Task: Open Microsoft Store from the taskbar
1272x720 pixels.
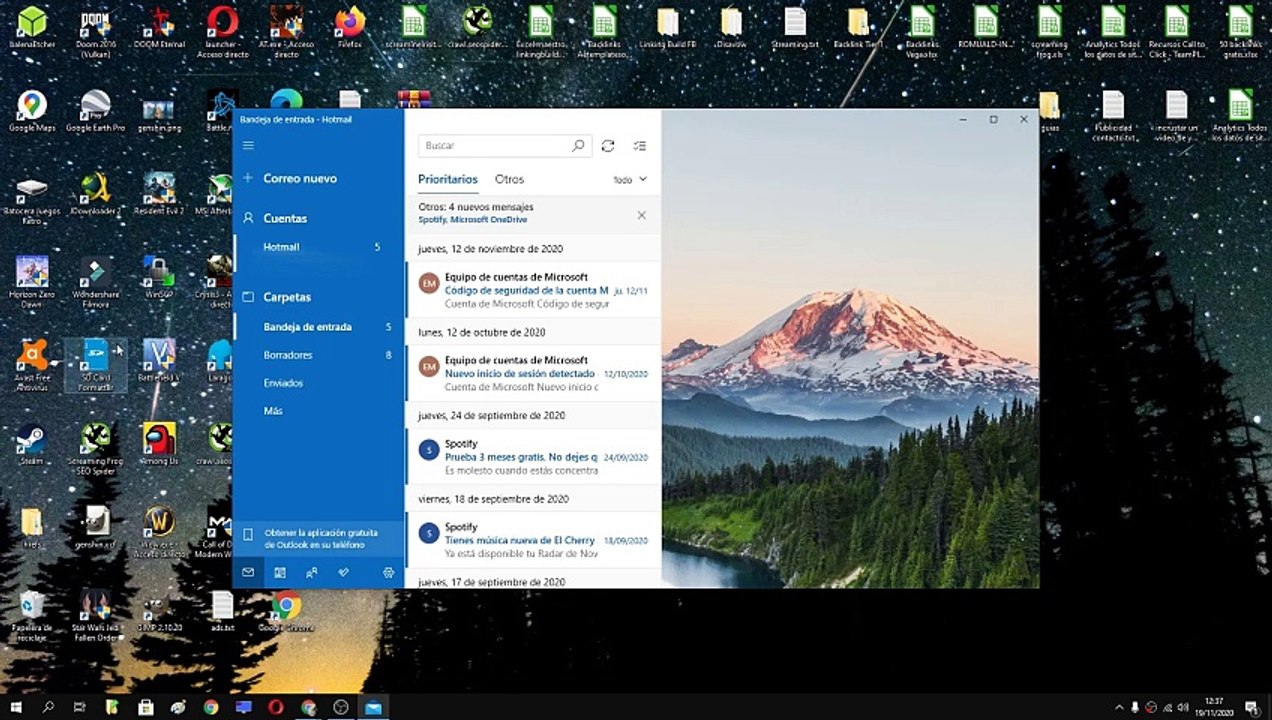Action: point(146,707)
